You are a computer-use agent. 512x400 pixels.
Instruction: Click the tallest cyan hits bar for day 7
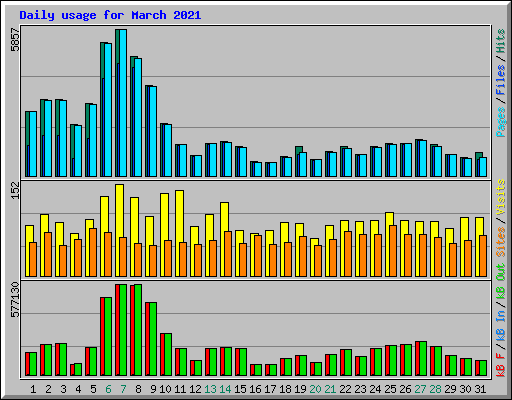pyautogui.click(x=123, y=103)
